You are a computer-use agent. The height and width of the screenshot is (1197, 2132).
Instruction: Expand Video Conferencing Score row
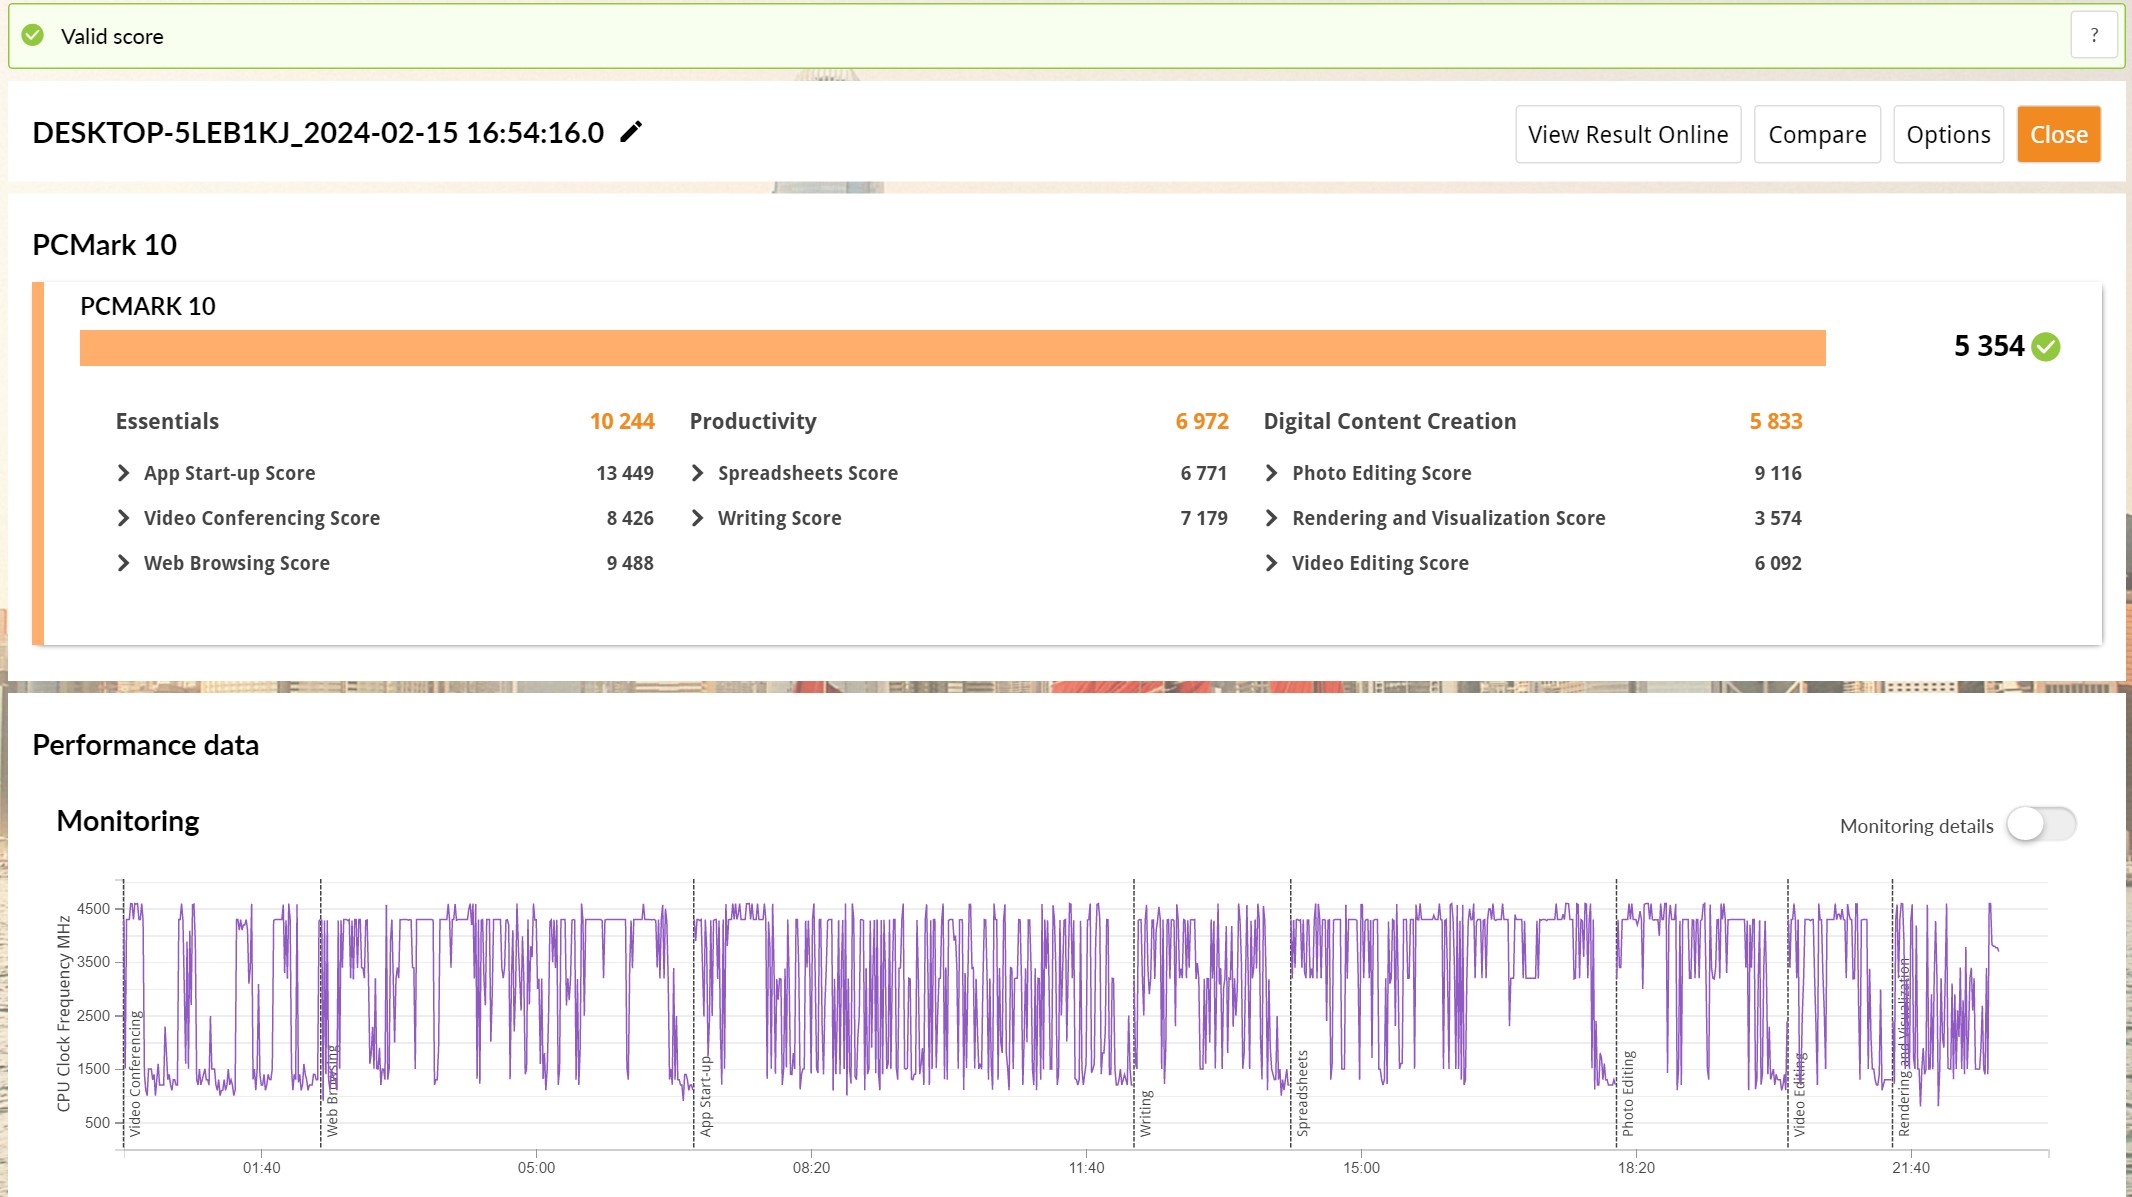tap(123, 518)
